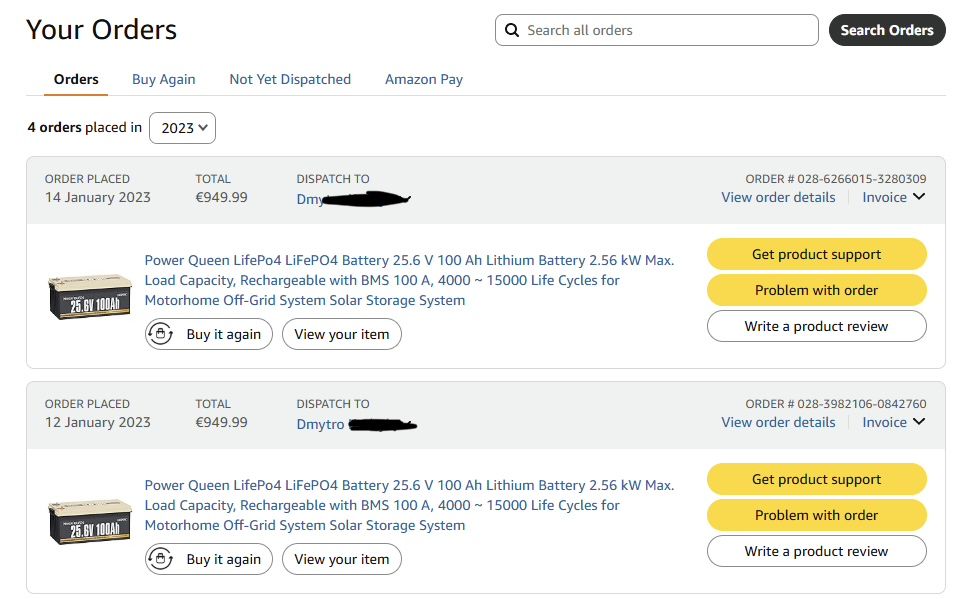Viewport: 960px width, 599px height.
Task: Click Buy it again icon for January 14 order
Action: (x=161, y=334)
